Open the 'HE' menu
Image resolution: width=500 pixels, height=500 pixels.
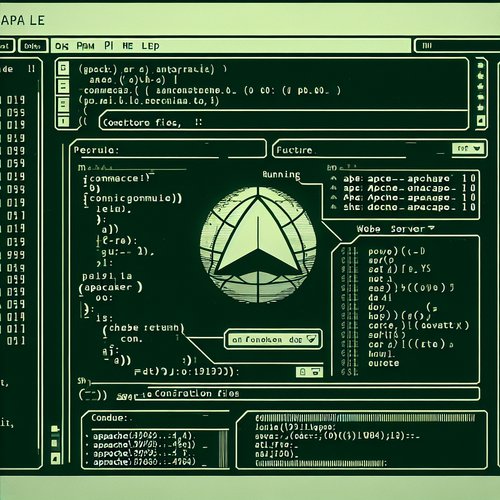coord(128,46)
